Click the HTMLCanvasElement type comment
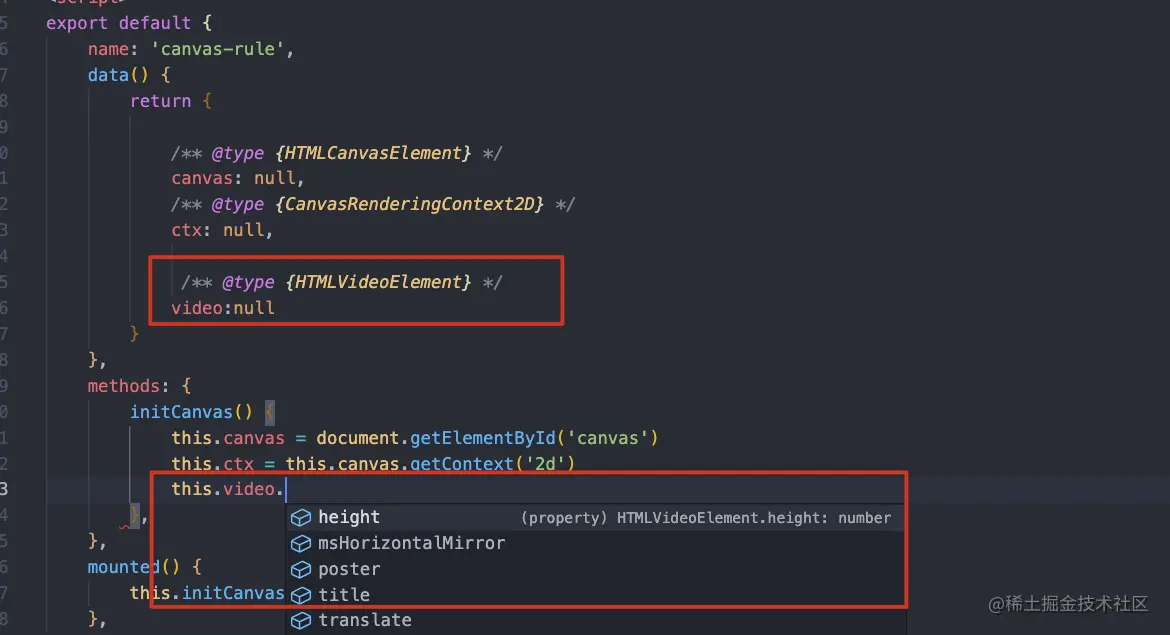The width and height of the screenshot is (1170, 635). [x=337, y=153]
